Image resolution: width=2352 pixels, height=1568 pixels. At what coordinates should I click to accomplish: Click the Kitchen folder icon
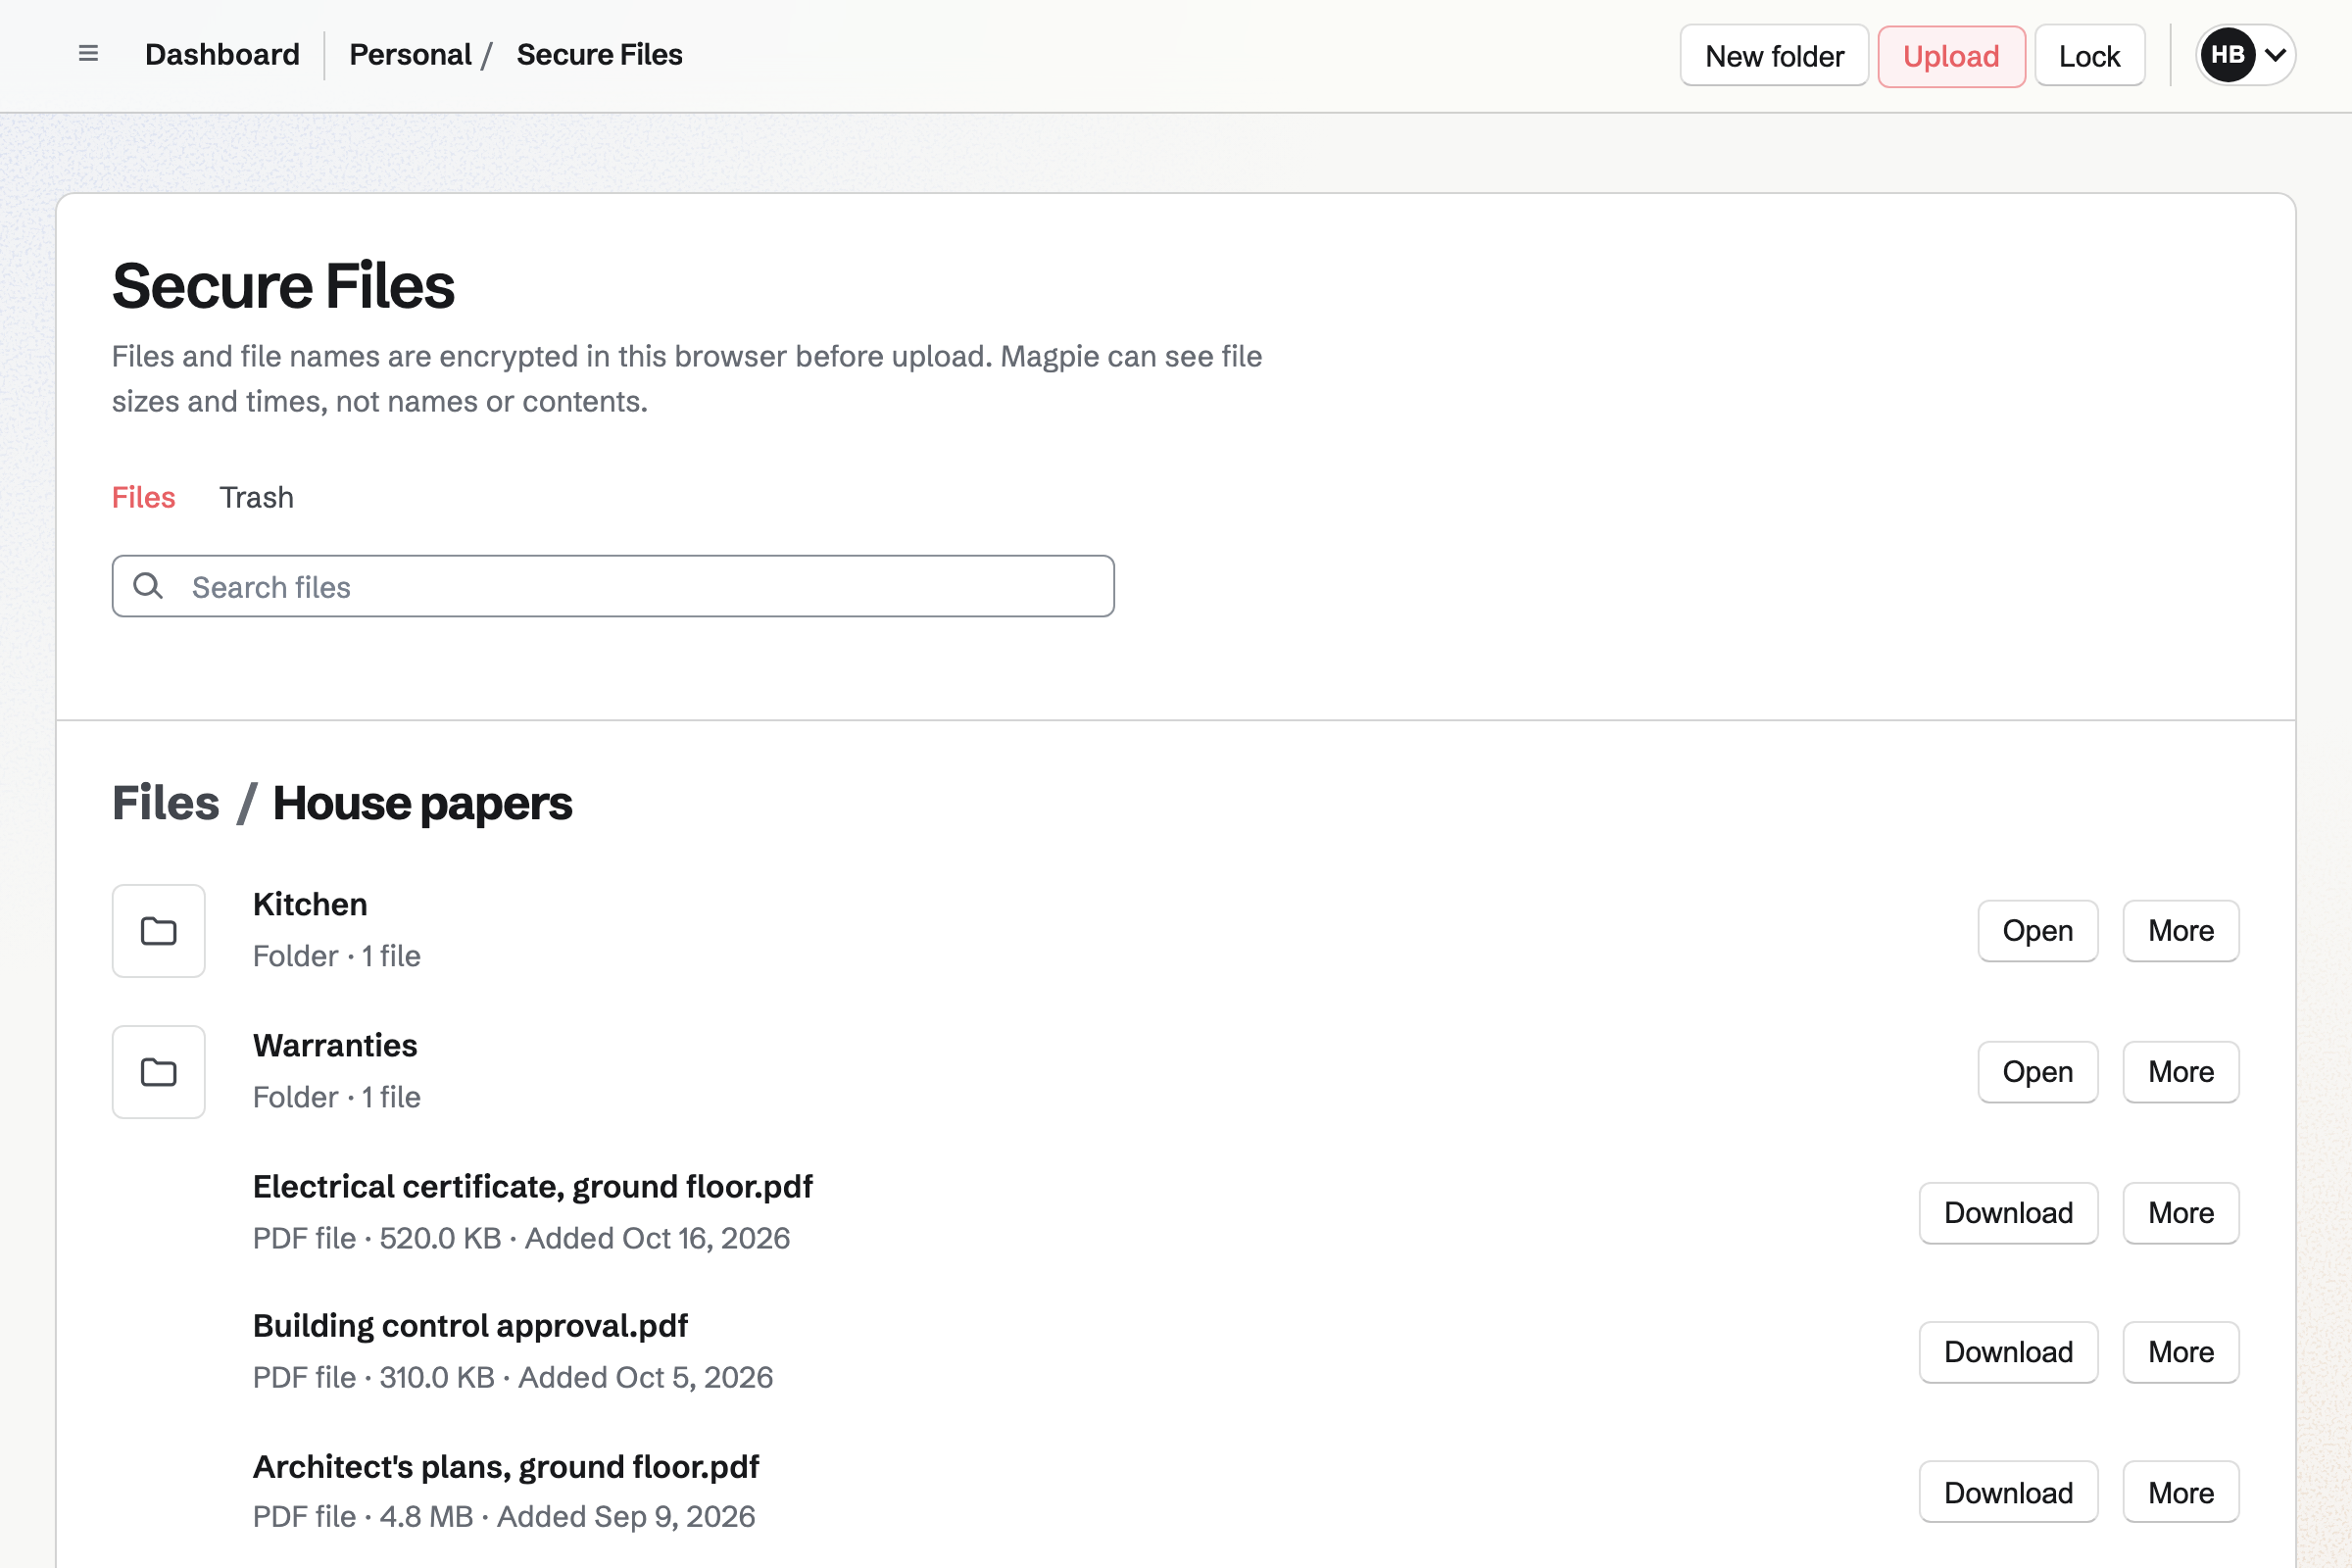tap(158, 931)
